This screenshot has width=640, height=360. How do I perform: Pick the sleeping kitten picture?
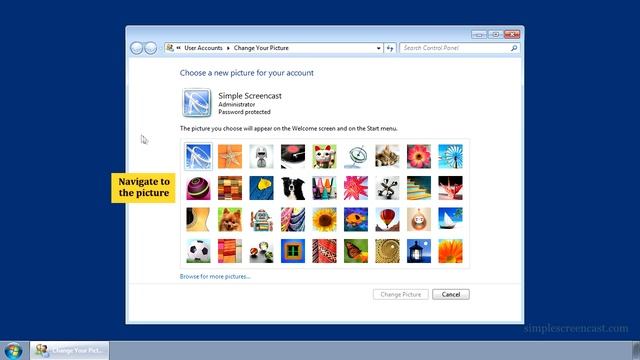pos(387,156)
